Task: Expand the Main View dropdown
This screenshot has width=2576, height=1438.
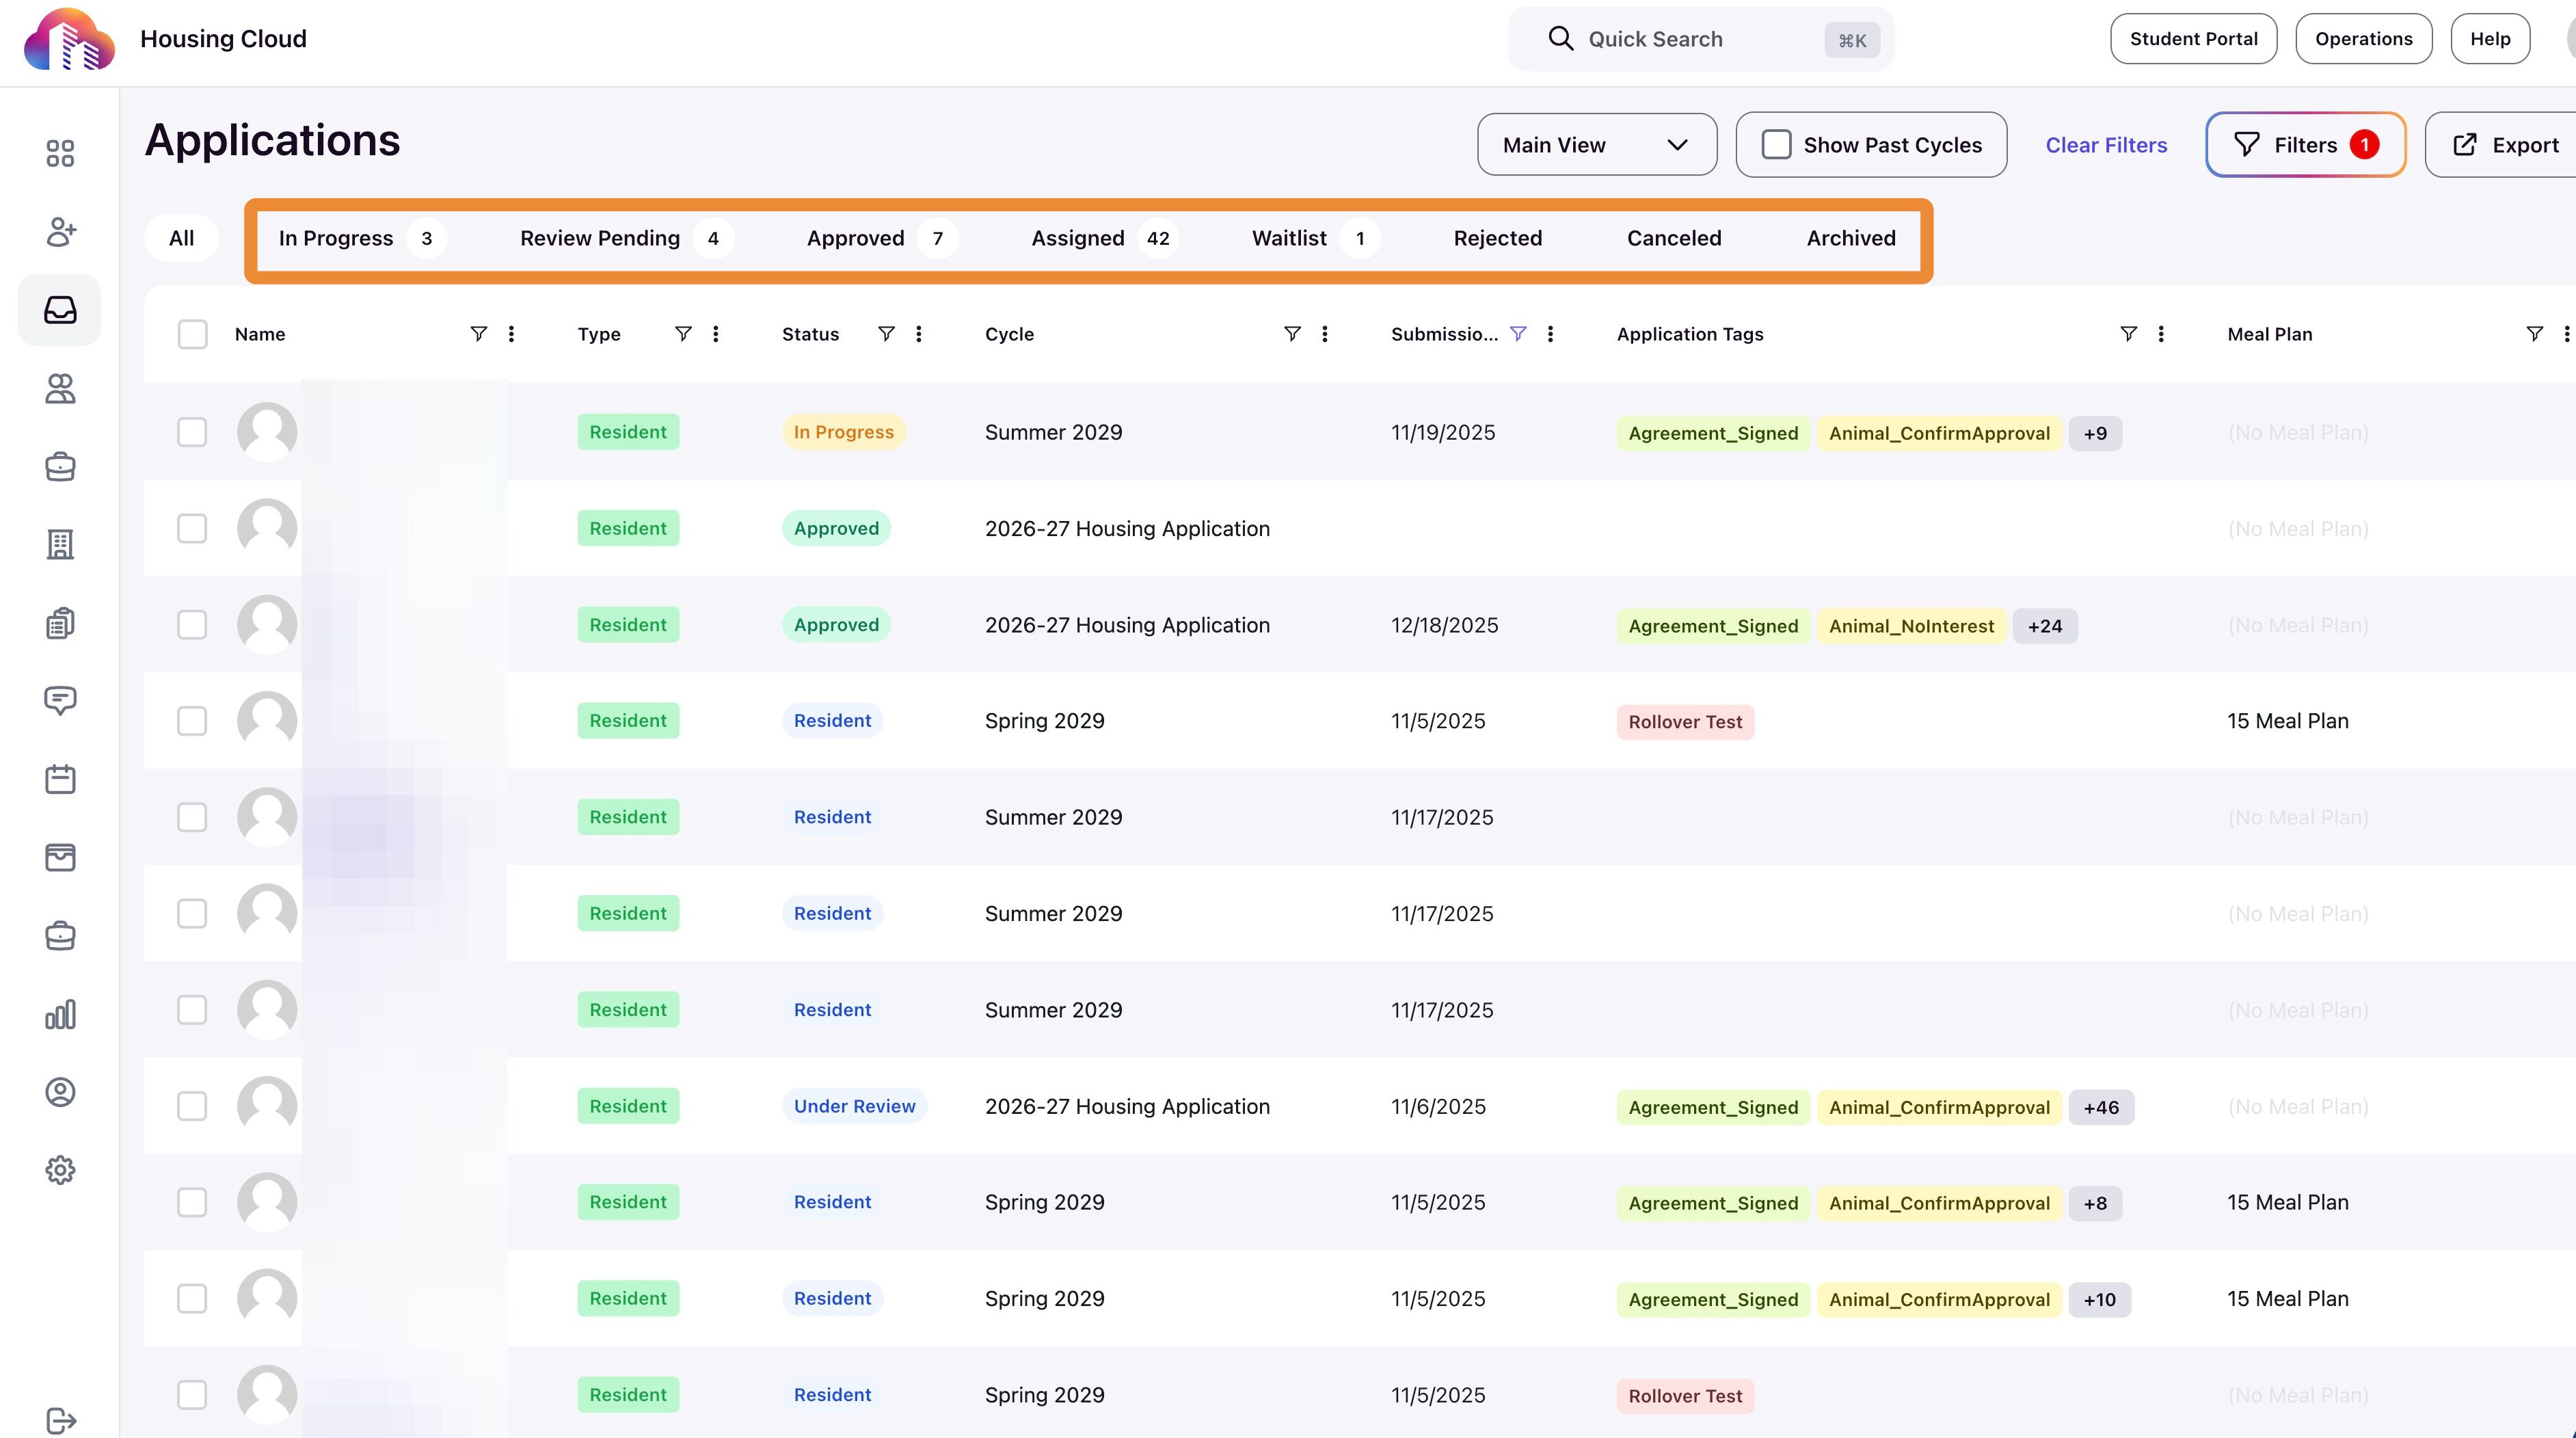Action: tap(1596, 145)
